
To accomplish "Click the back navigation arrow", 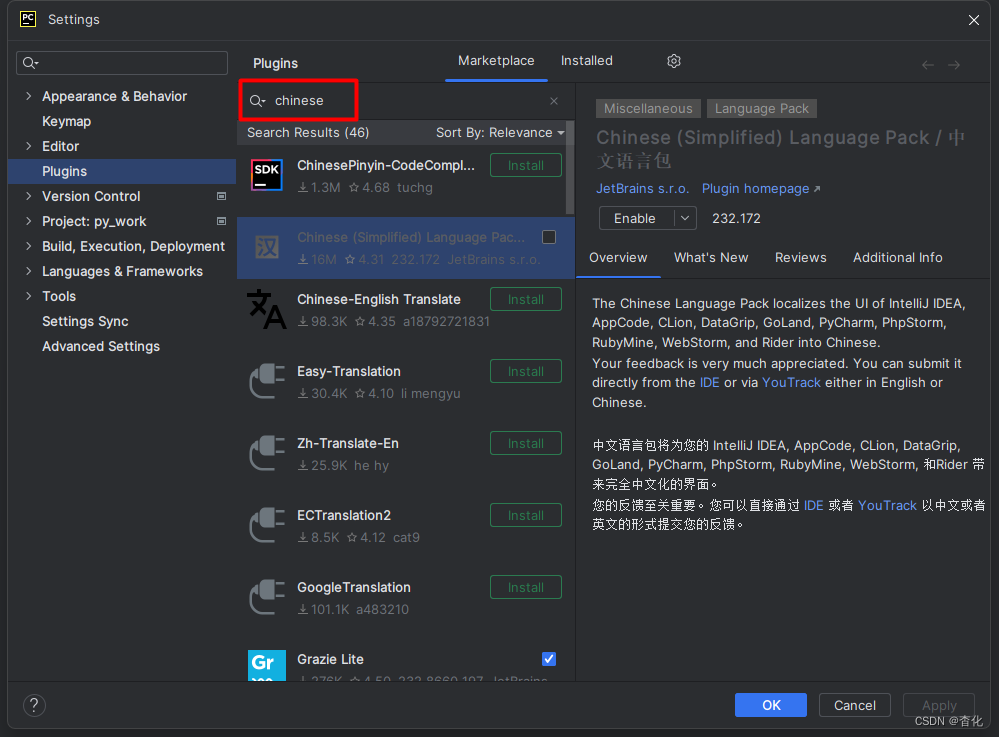I will tap(928, 65).
